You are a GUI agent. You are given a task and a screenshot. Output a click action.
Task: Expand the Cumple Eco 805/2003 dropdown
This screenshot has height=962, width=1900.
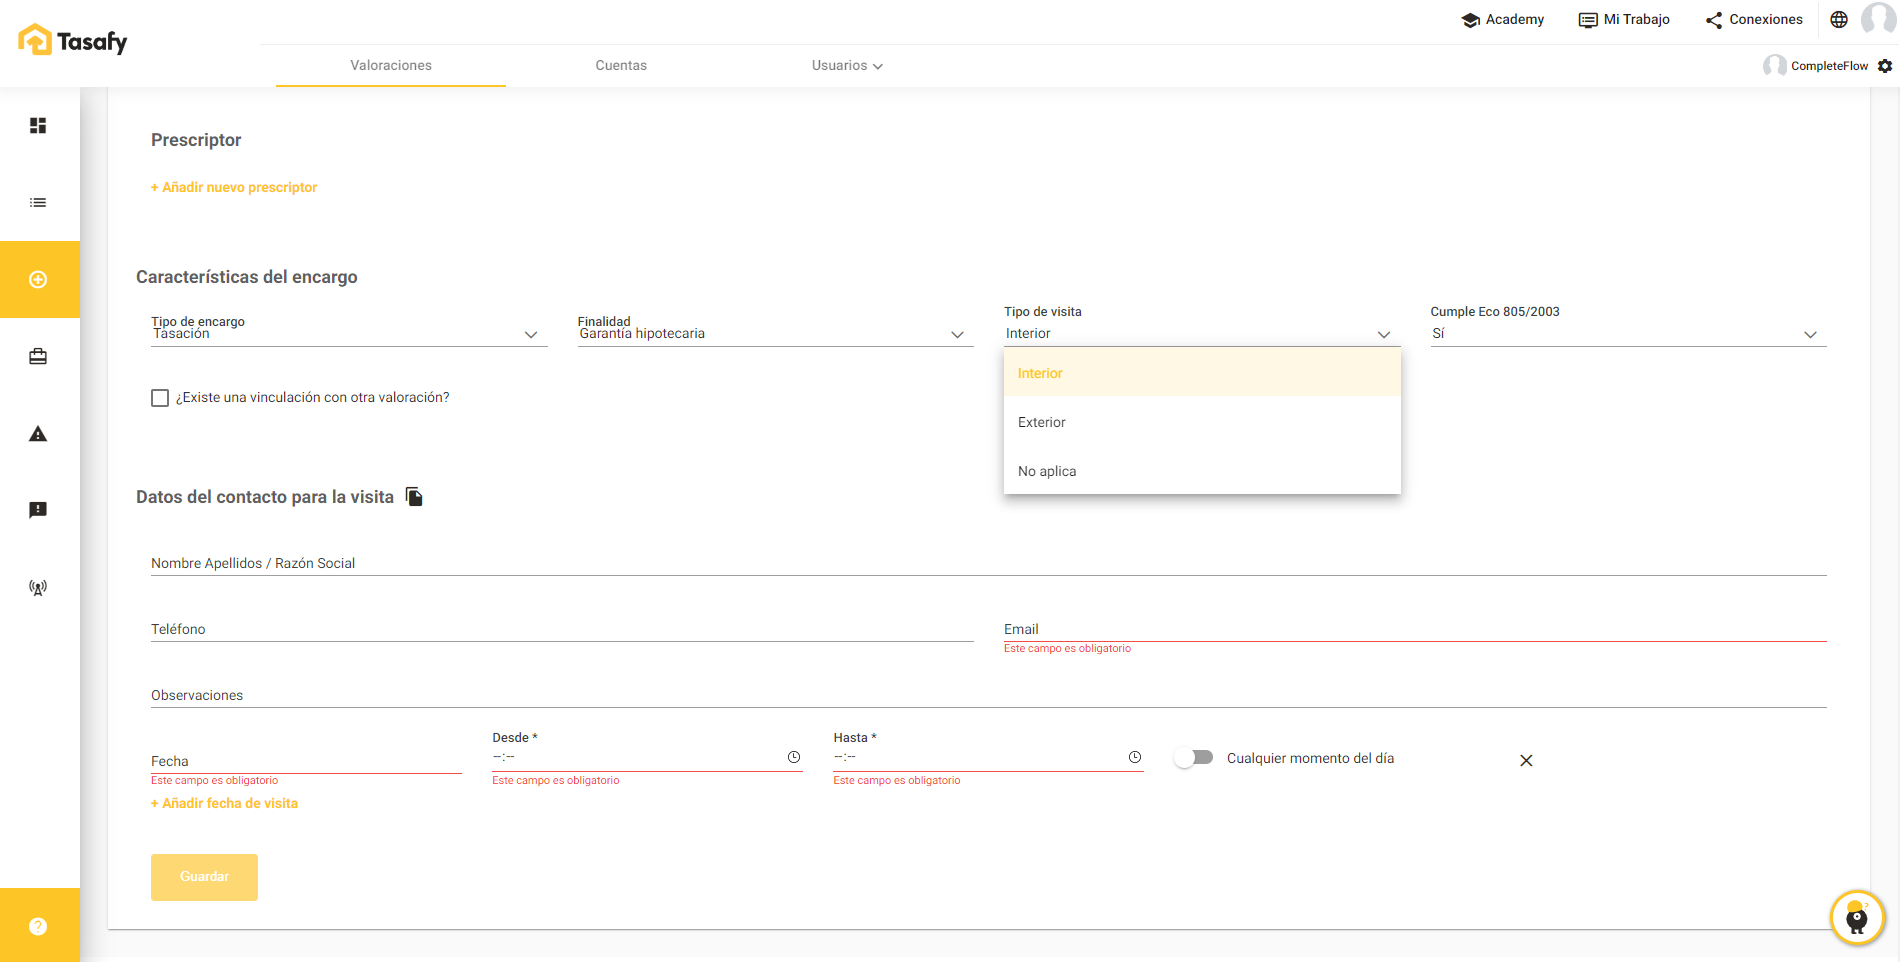(1627, 334)
